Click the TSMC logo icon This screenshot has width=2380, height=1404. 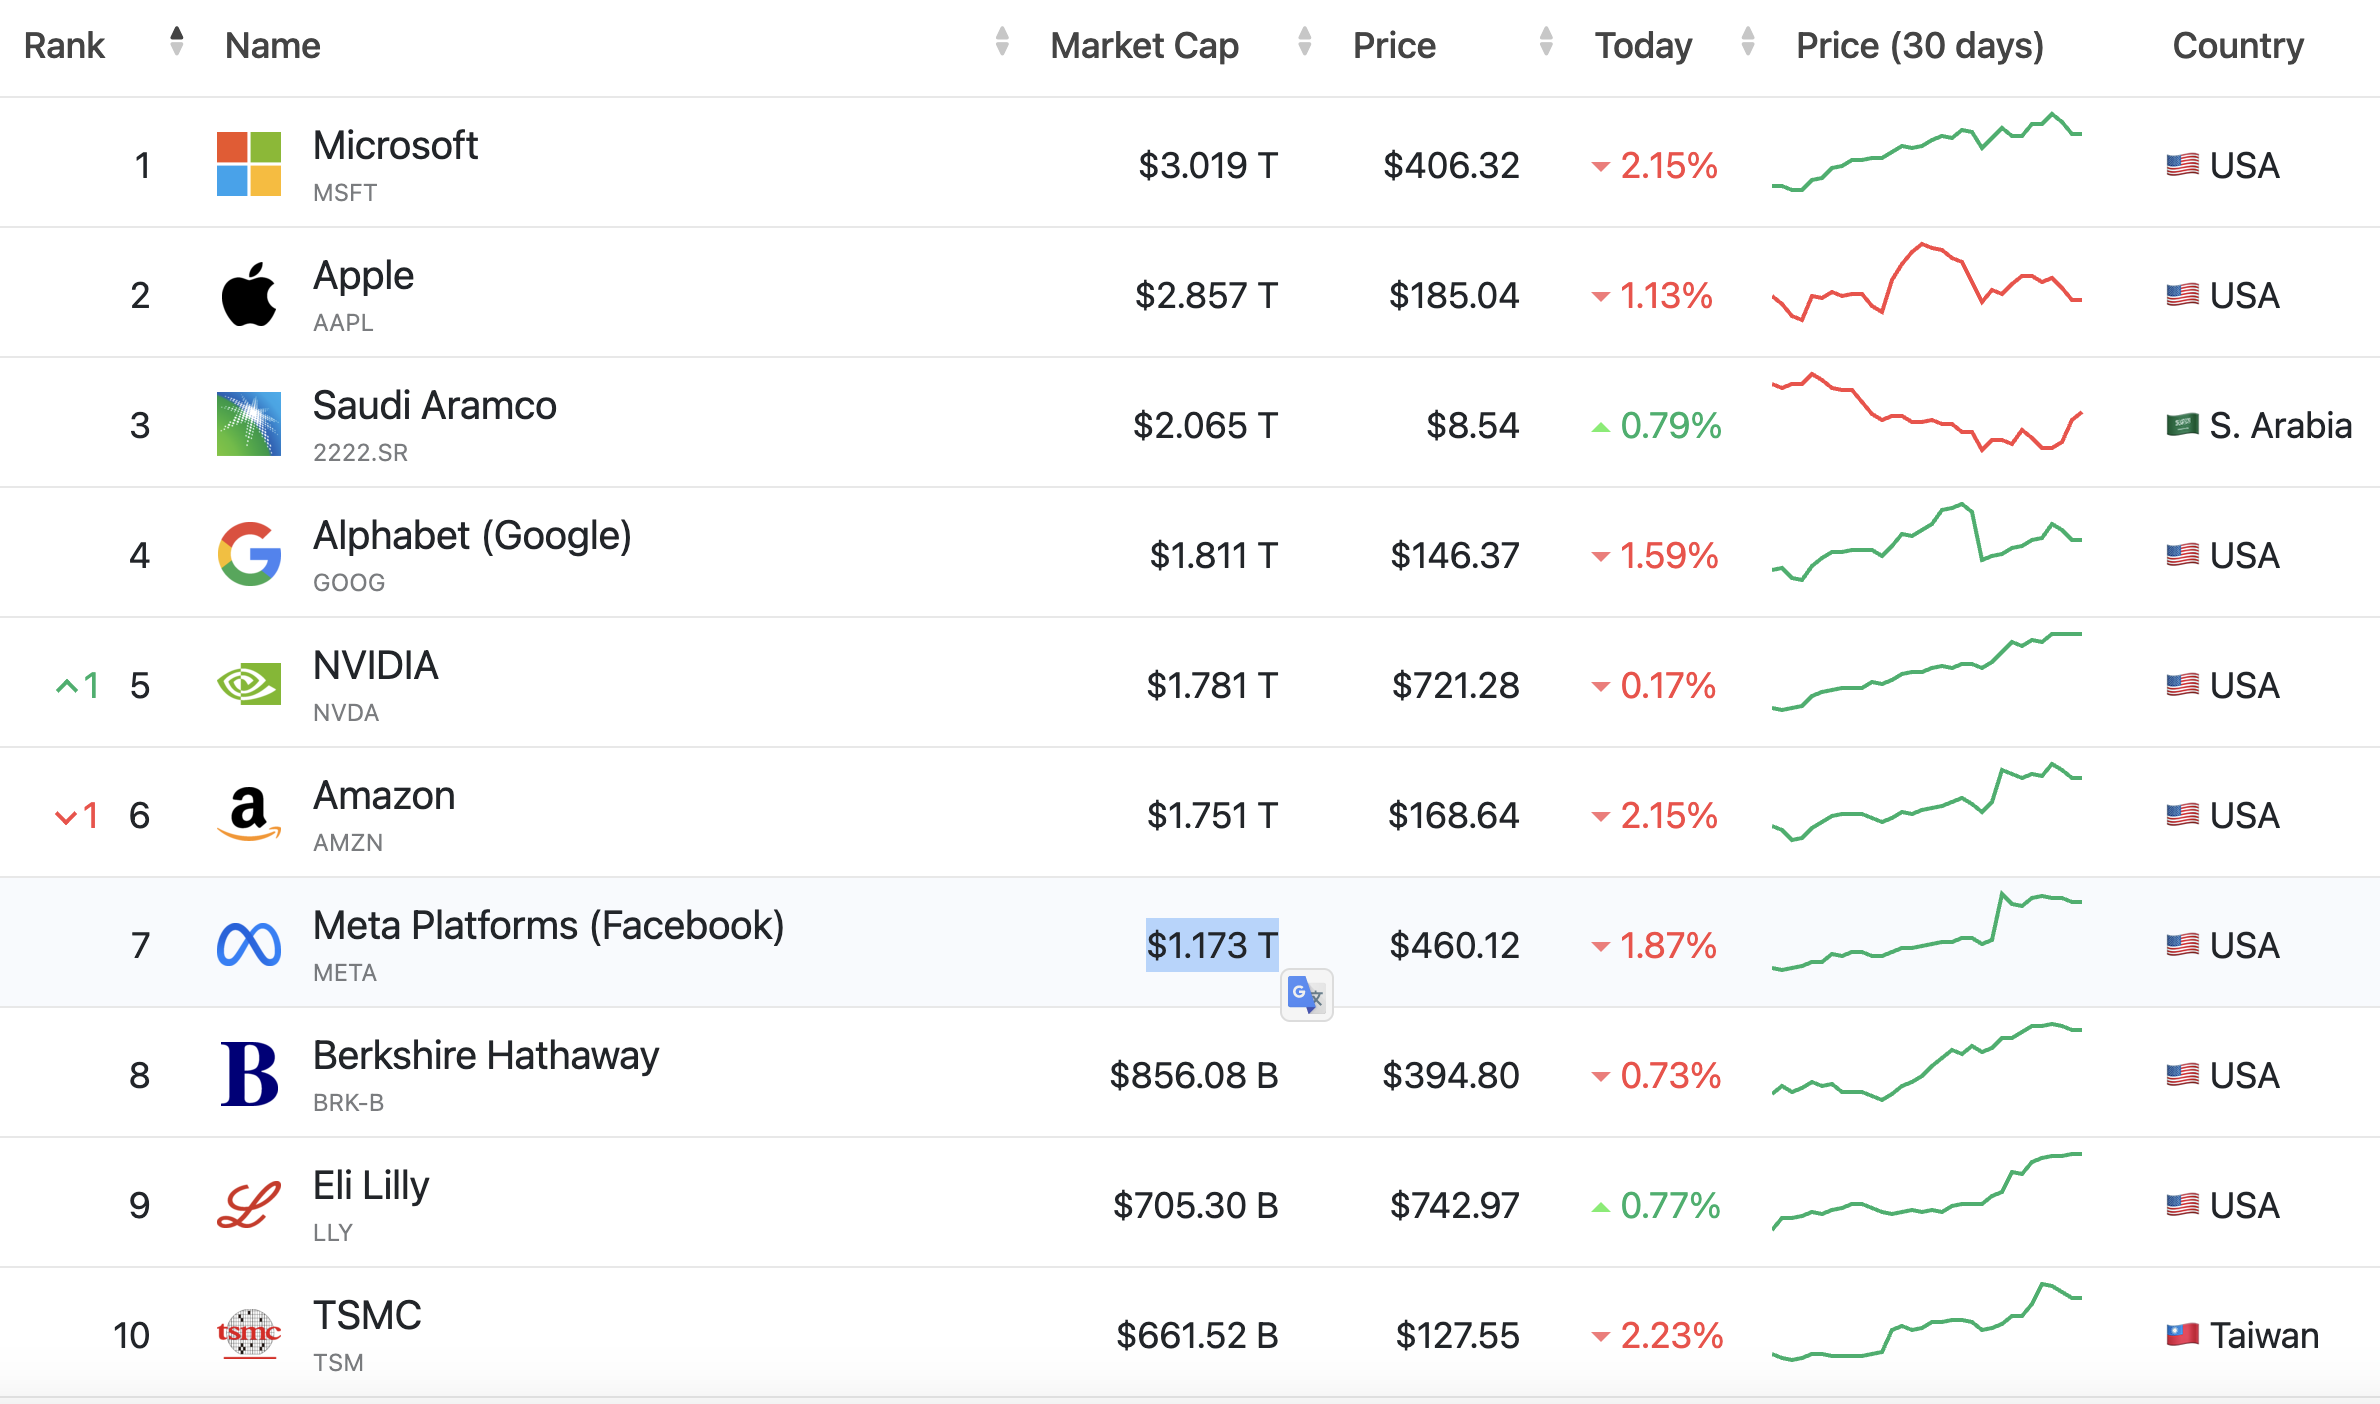249,1334
